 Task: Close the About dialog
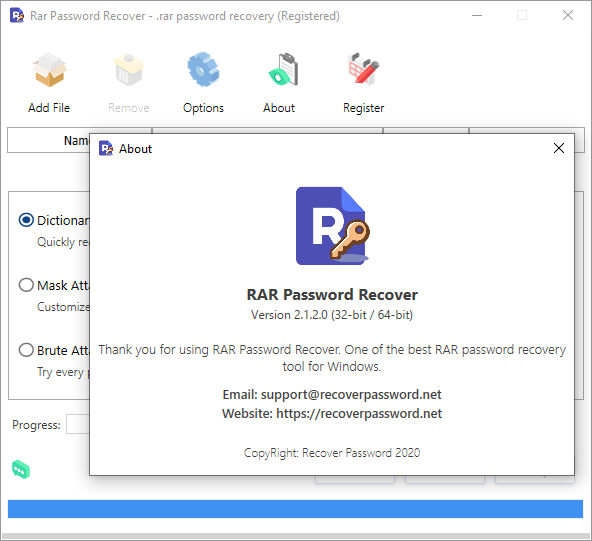[x=559, y=148]
